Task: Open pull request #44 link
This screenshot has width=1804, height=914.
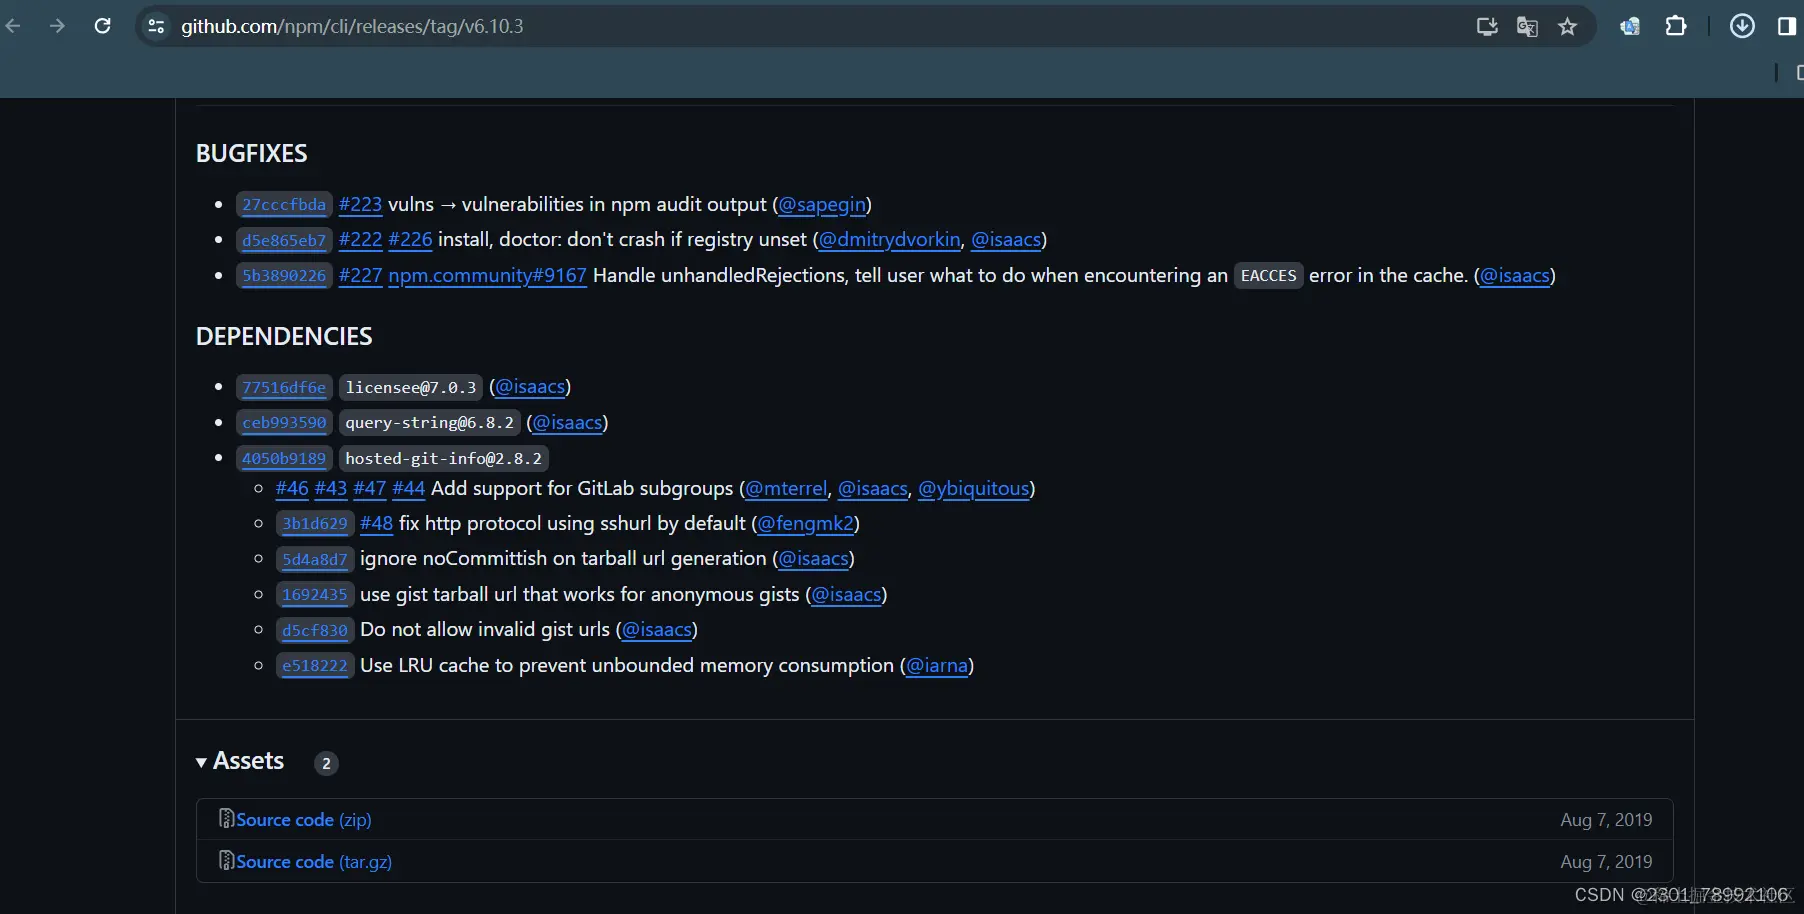Action: (409, 489)
